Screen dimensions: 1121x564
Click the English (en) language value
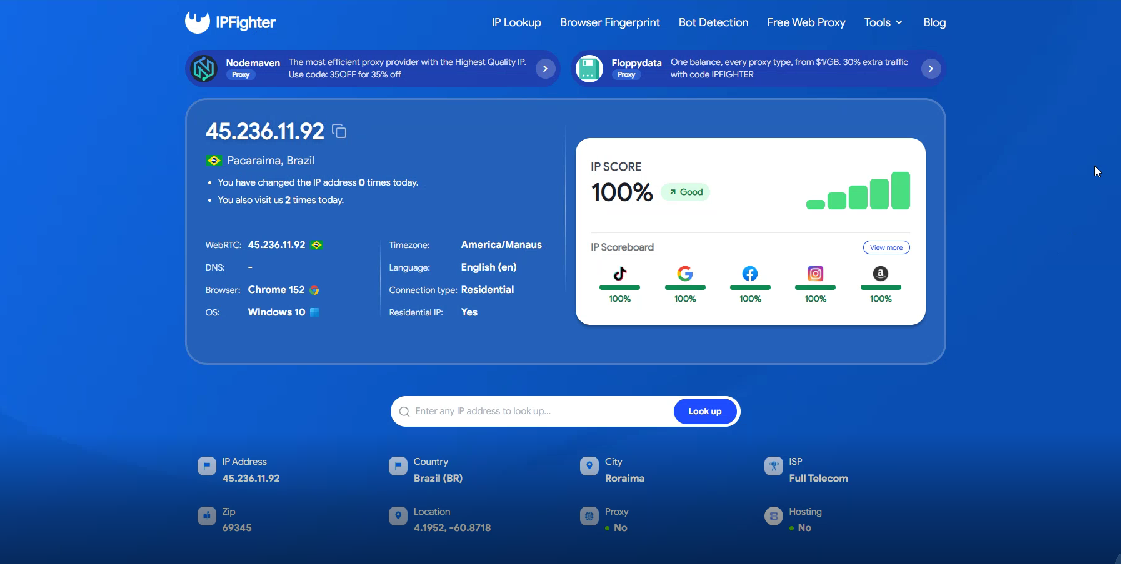point(488,267)
